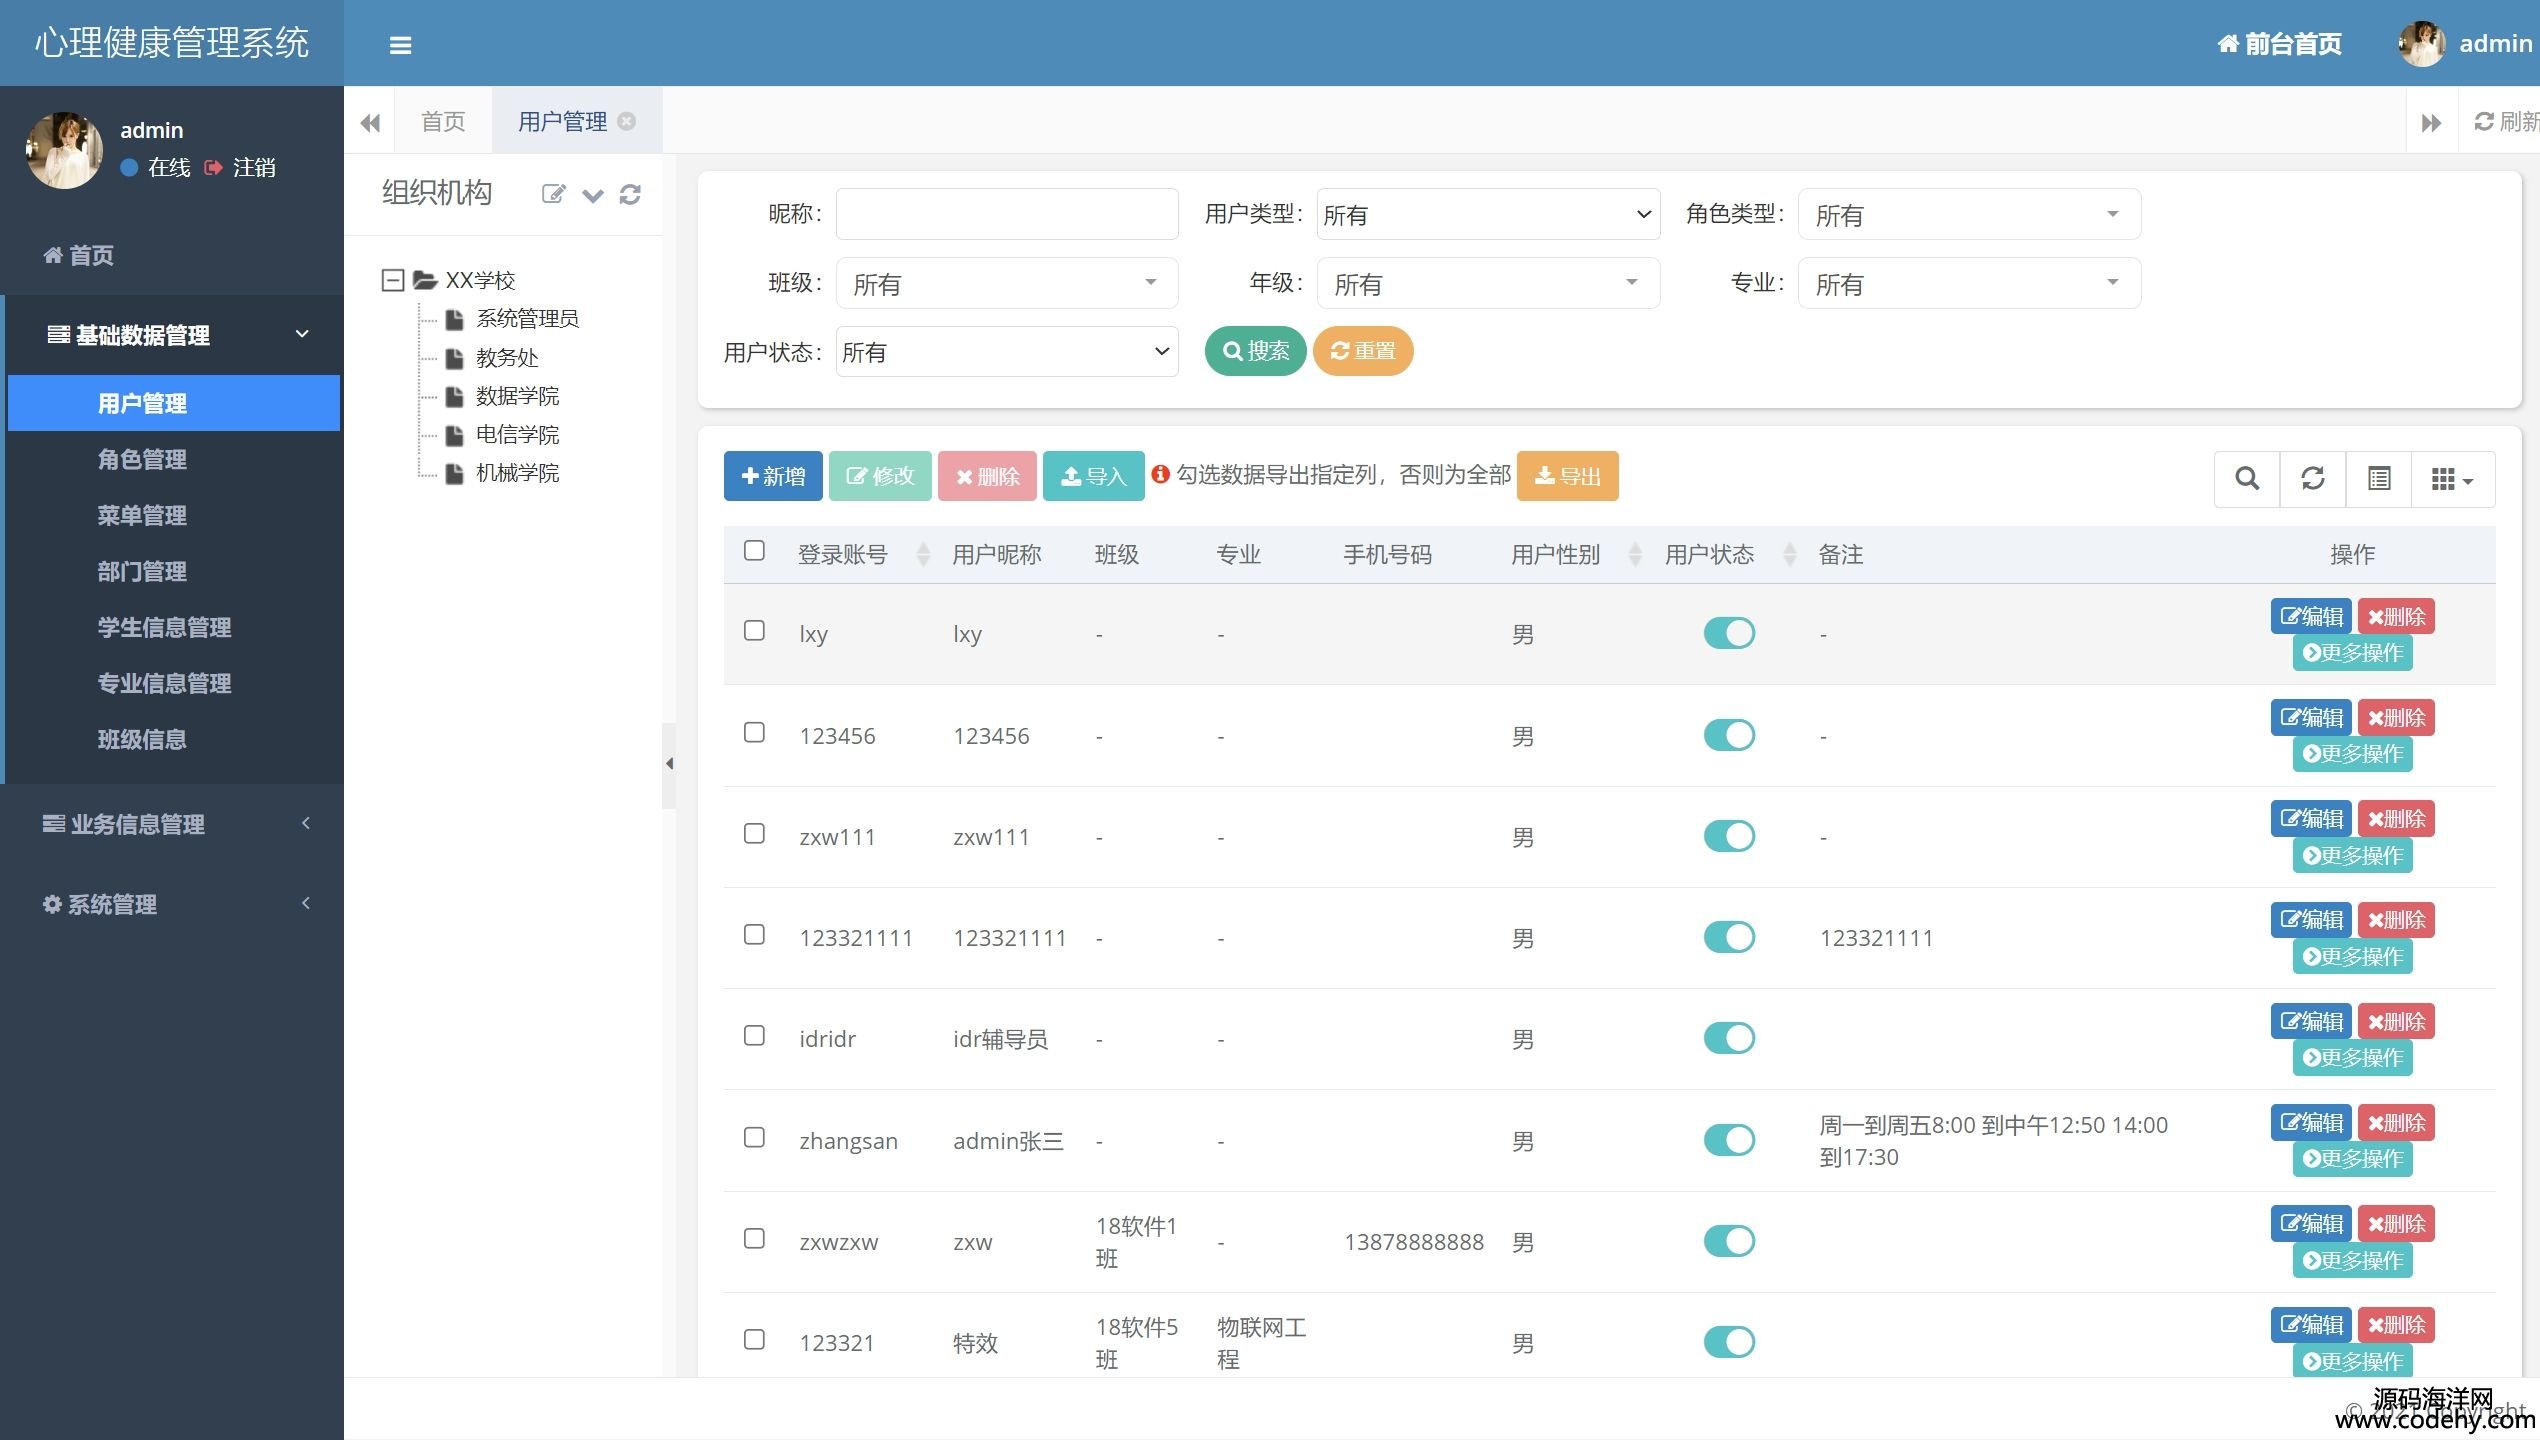This screenshot has width=2540, height=1440.
Task: Click the toolbar 删除 button
Action: click(987, 476)
